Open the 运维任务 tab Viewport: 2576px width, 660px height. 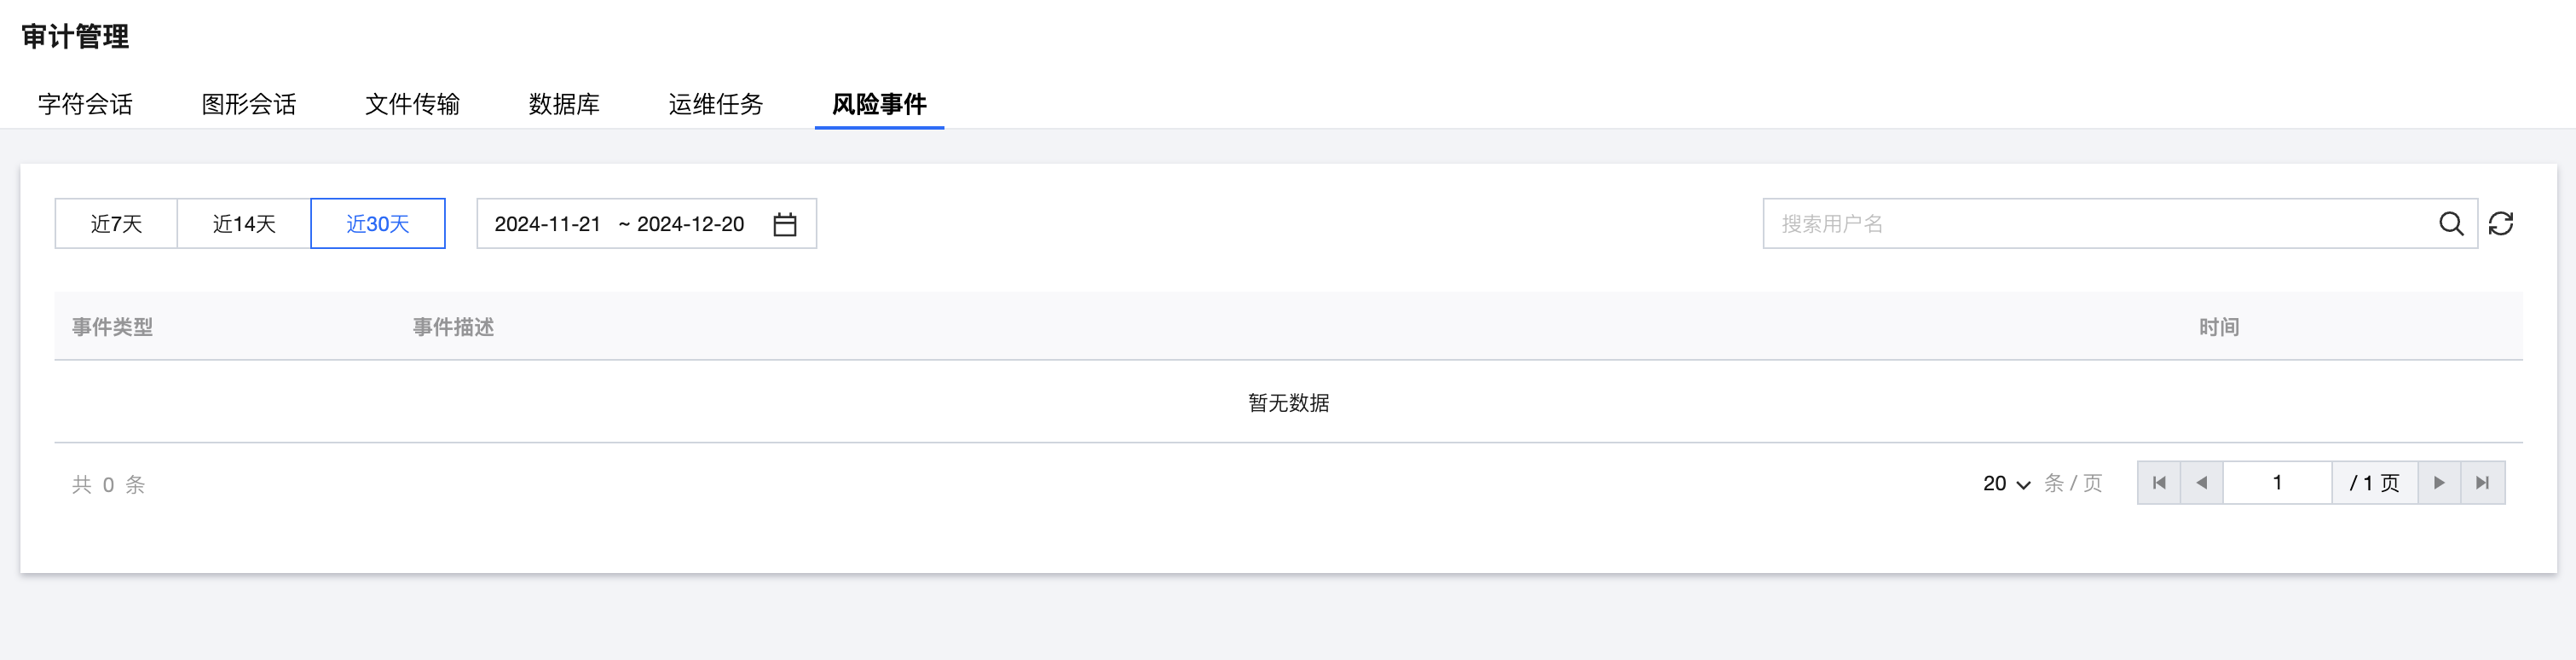[x=716, y=104]
